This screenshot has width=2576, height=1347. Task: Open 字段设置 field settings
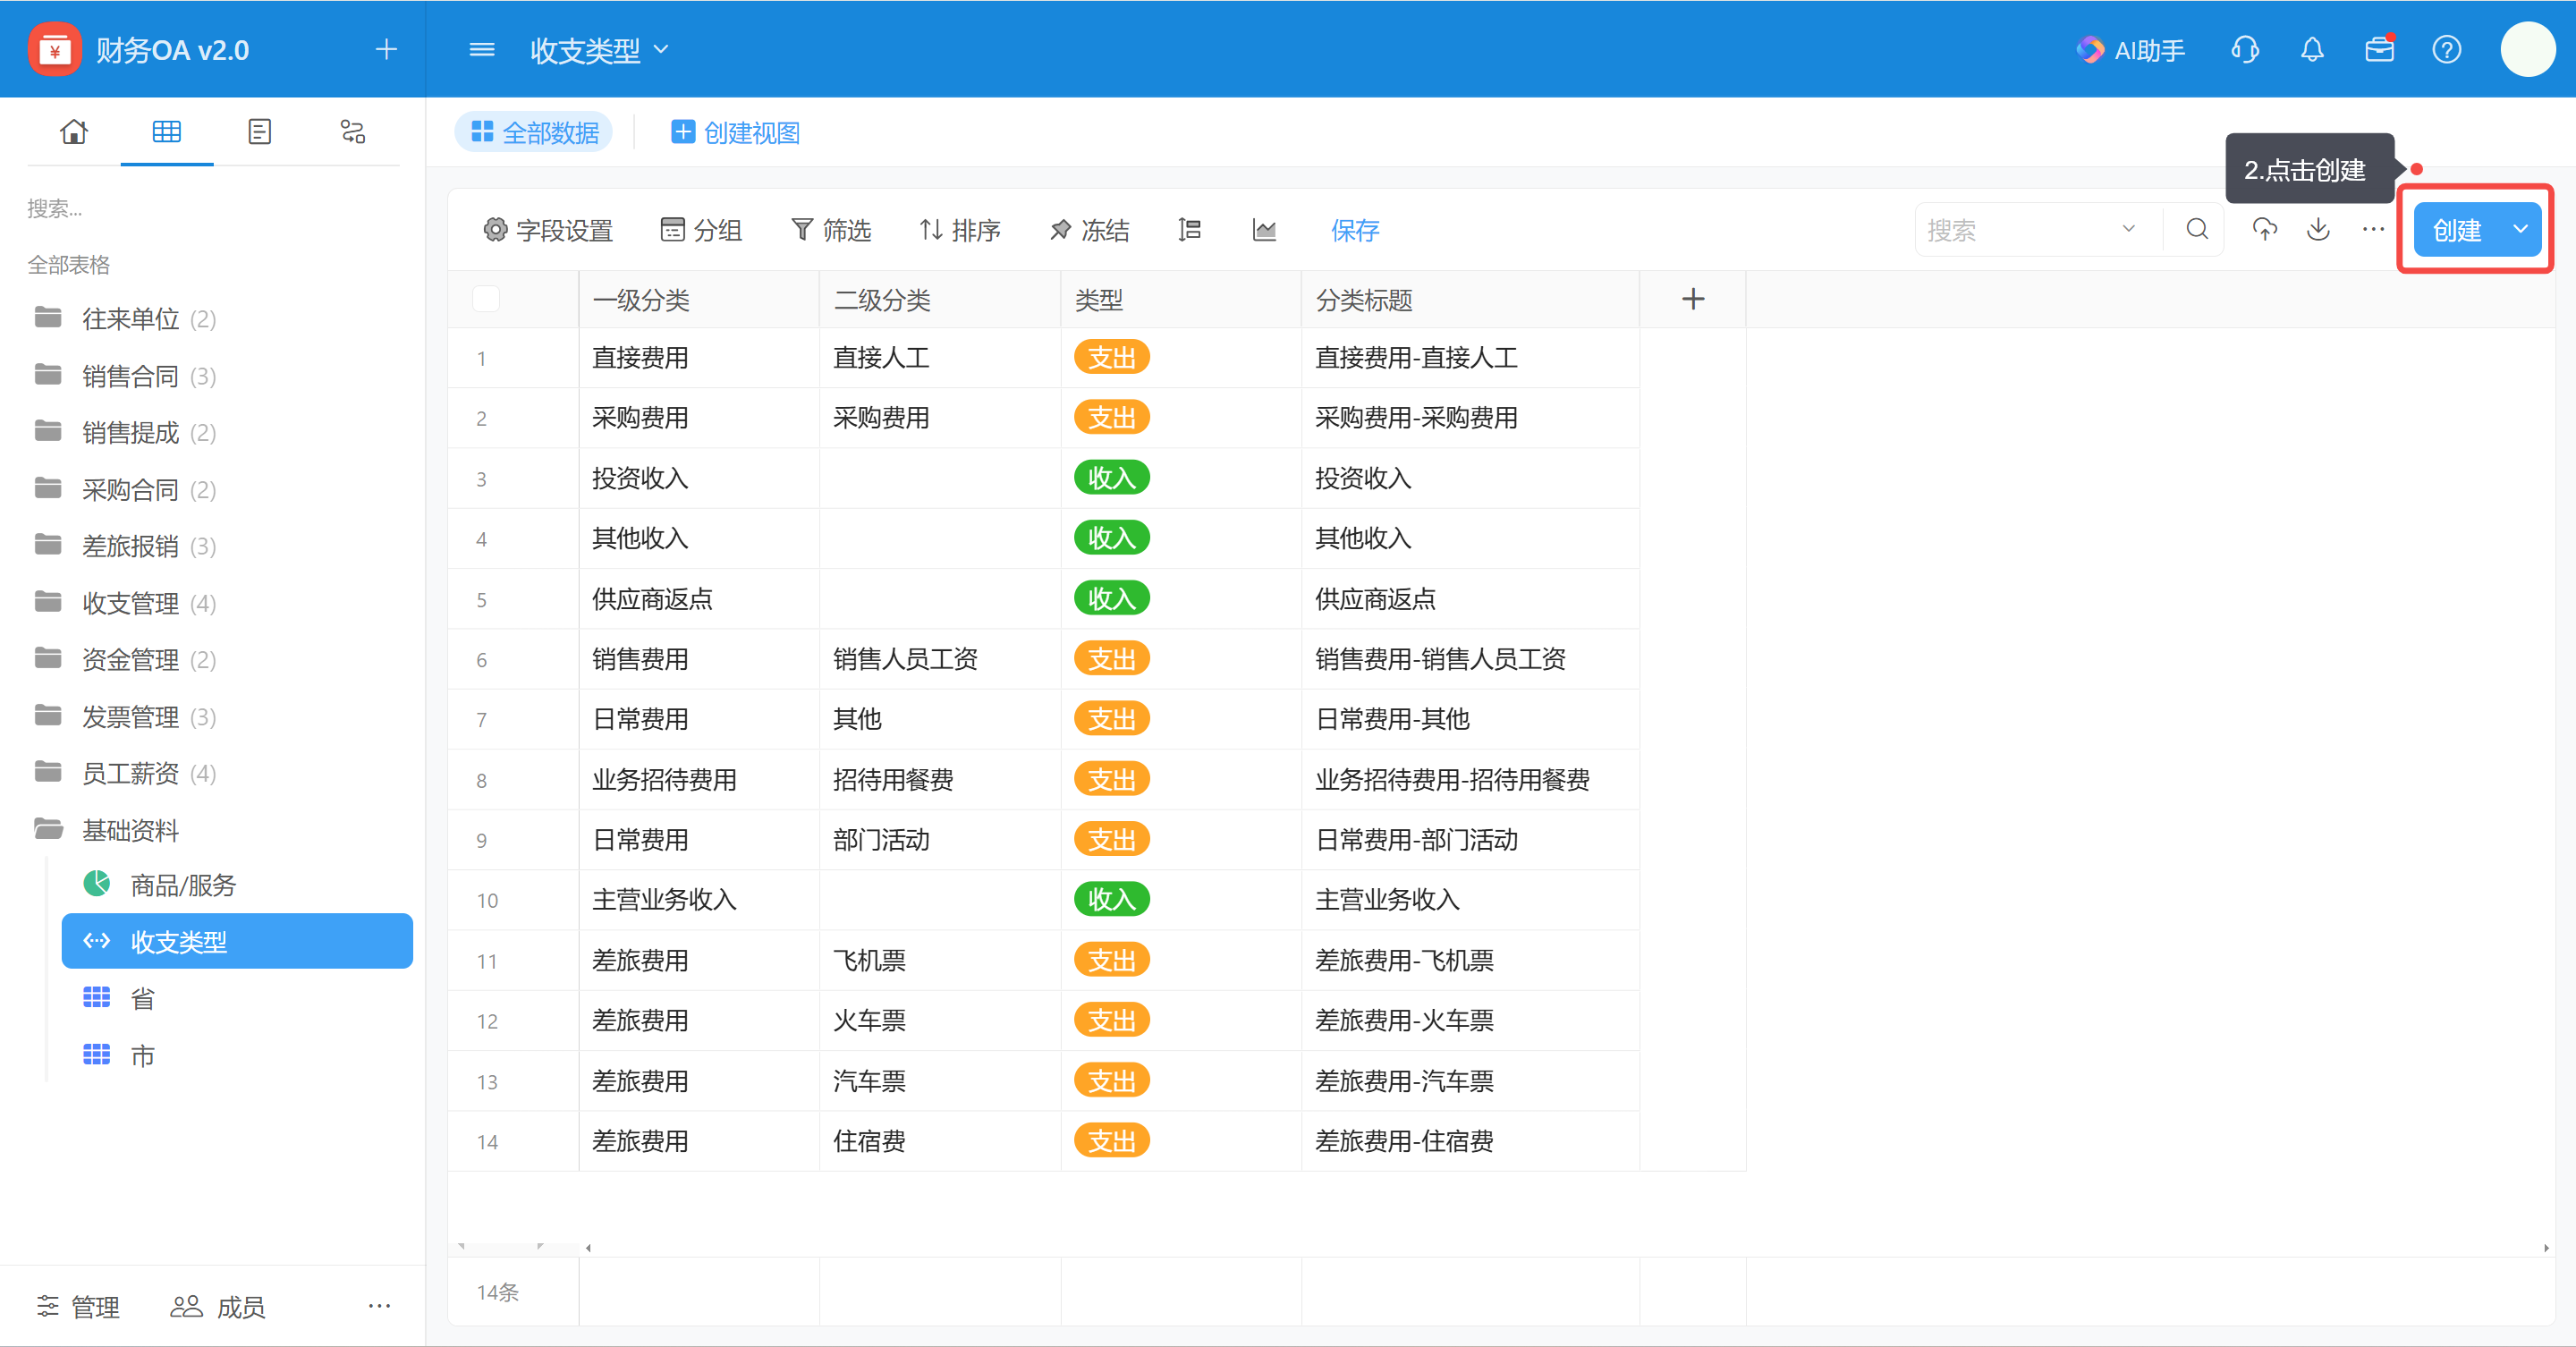548,230
